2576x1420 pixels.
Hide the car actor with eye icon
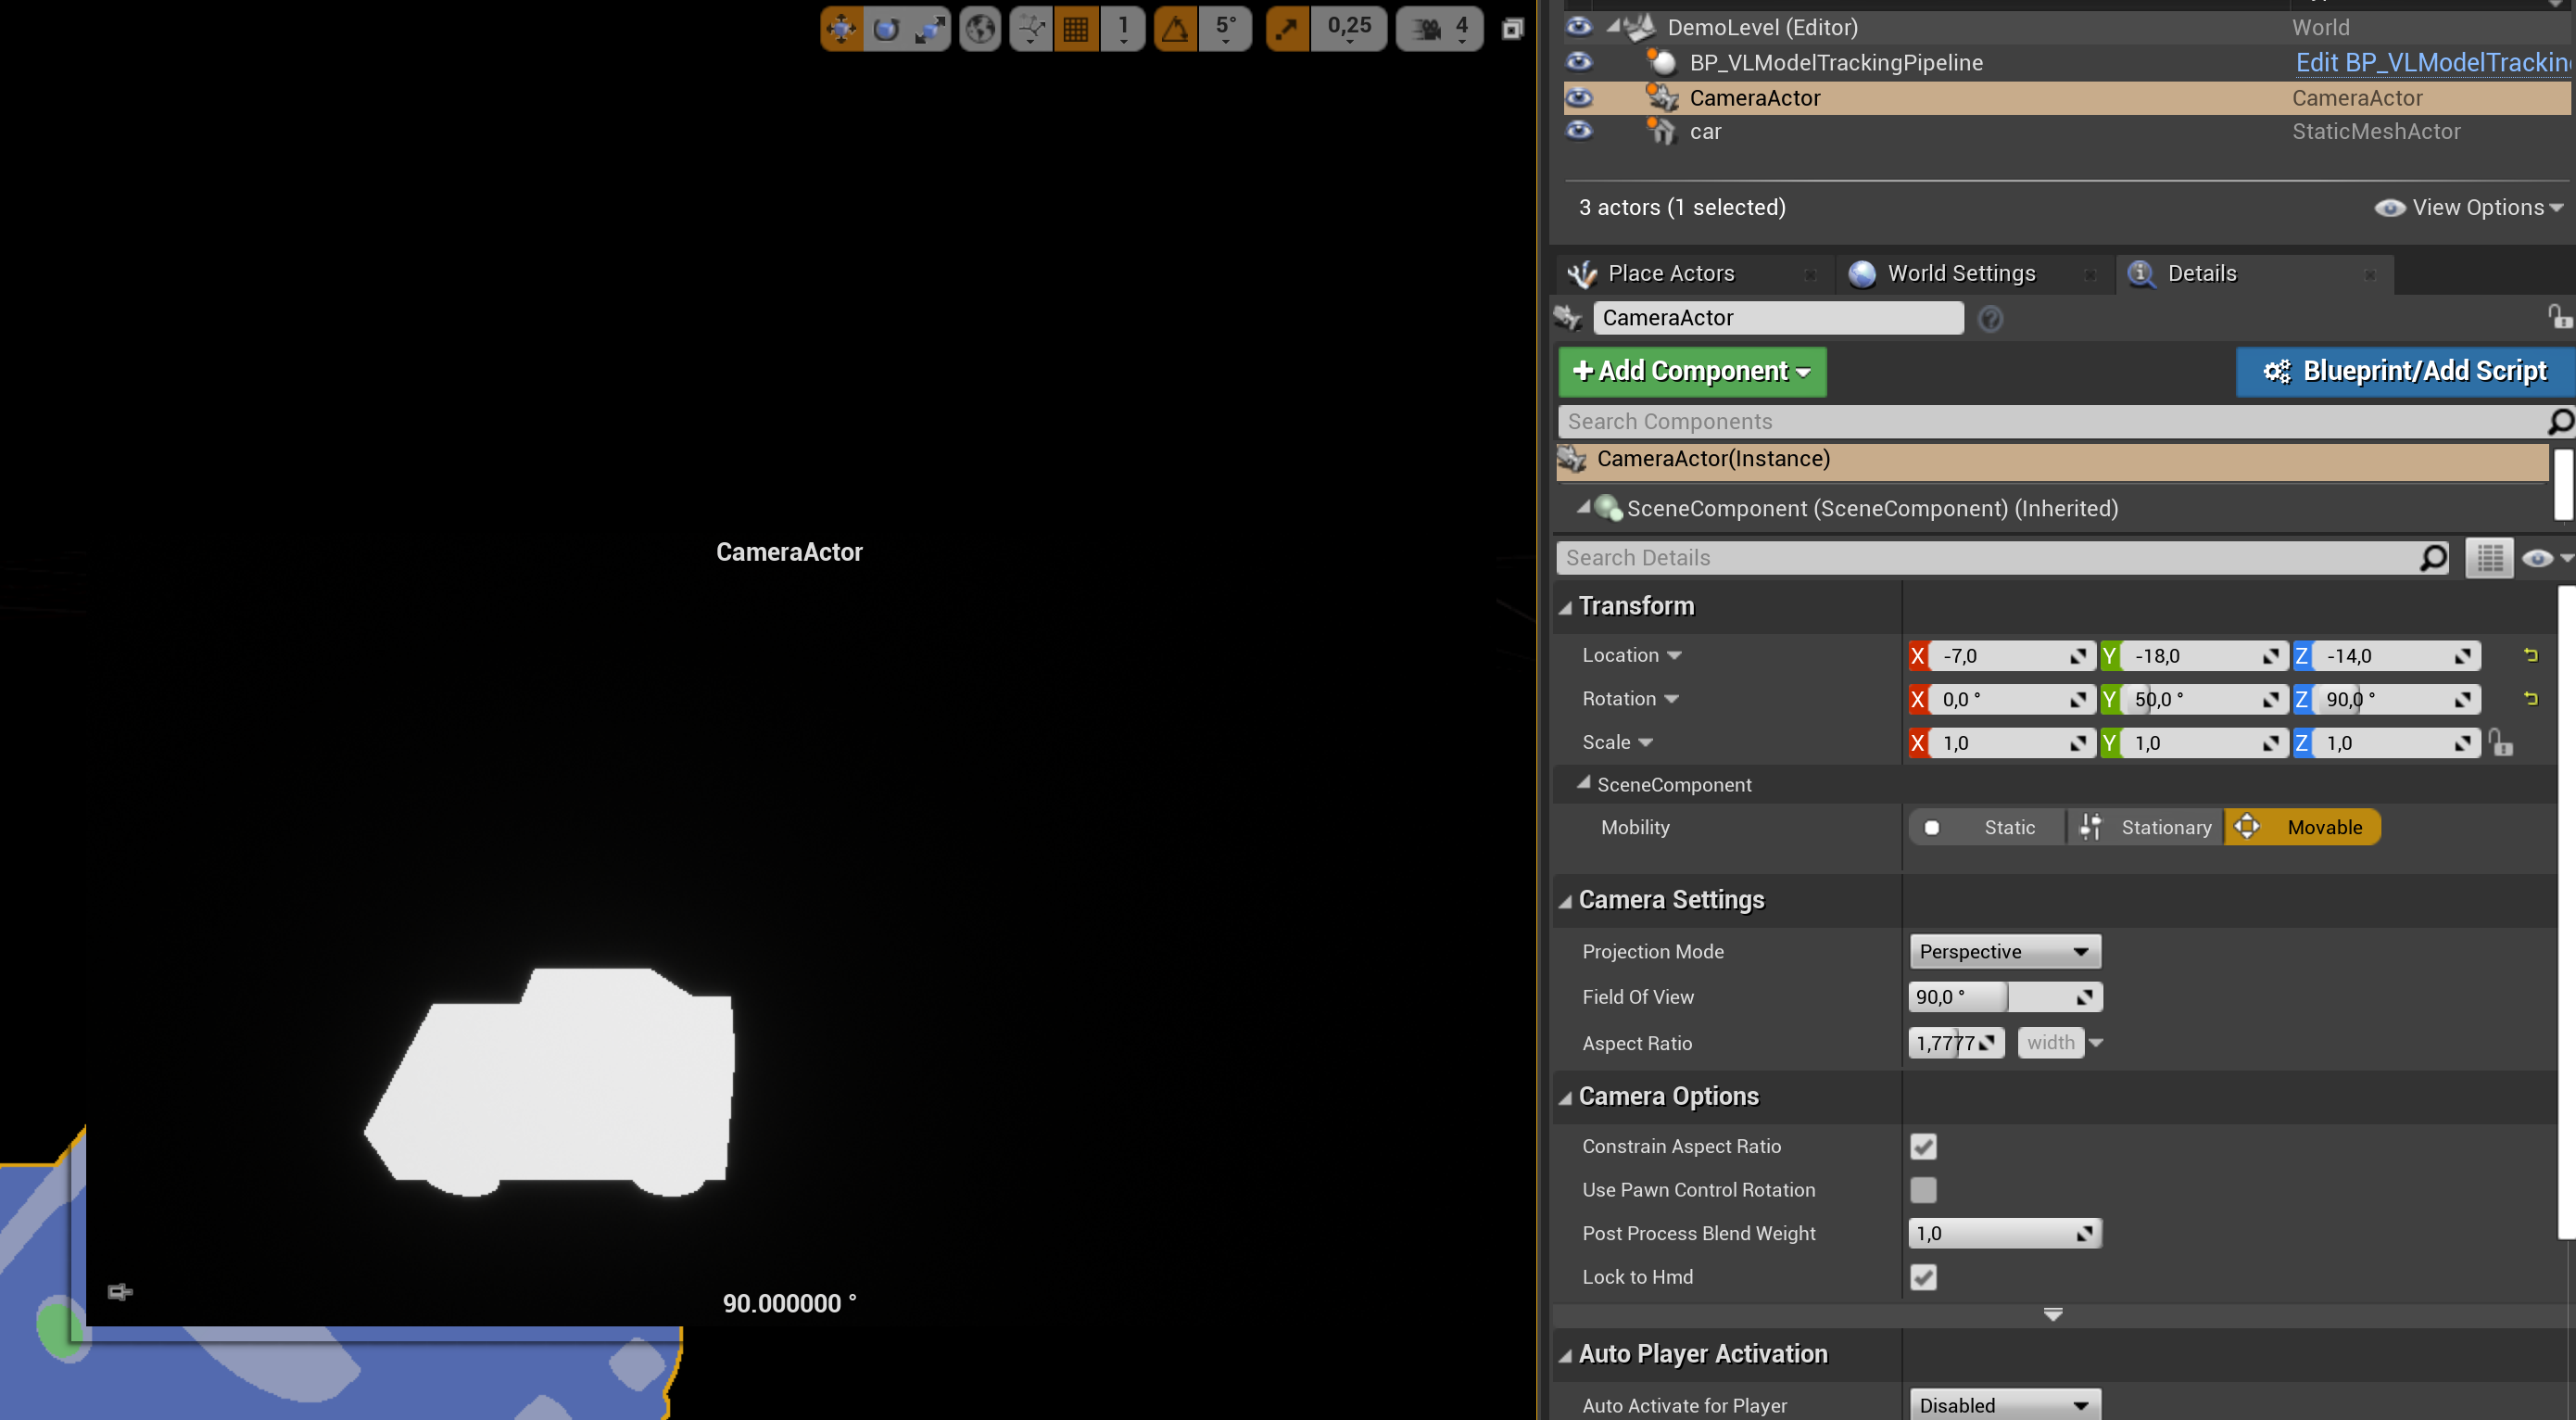pos(1579,131)
